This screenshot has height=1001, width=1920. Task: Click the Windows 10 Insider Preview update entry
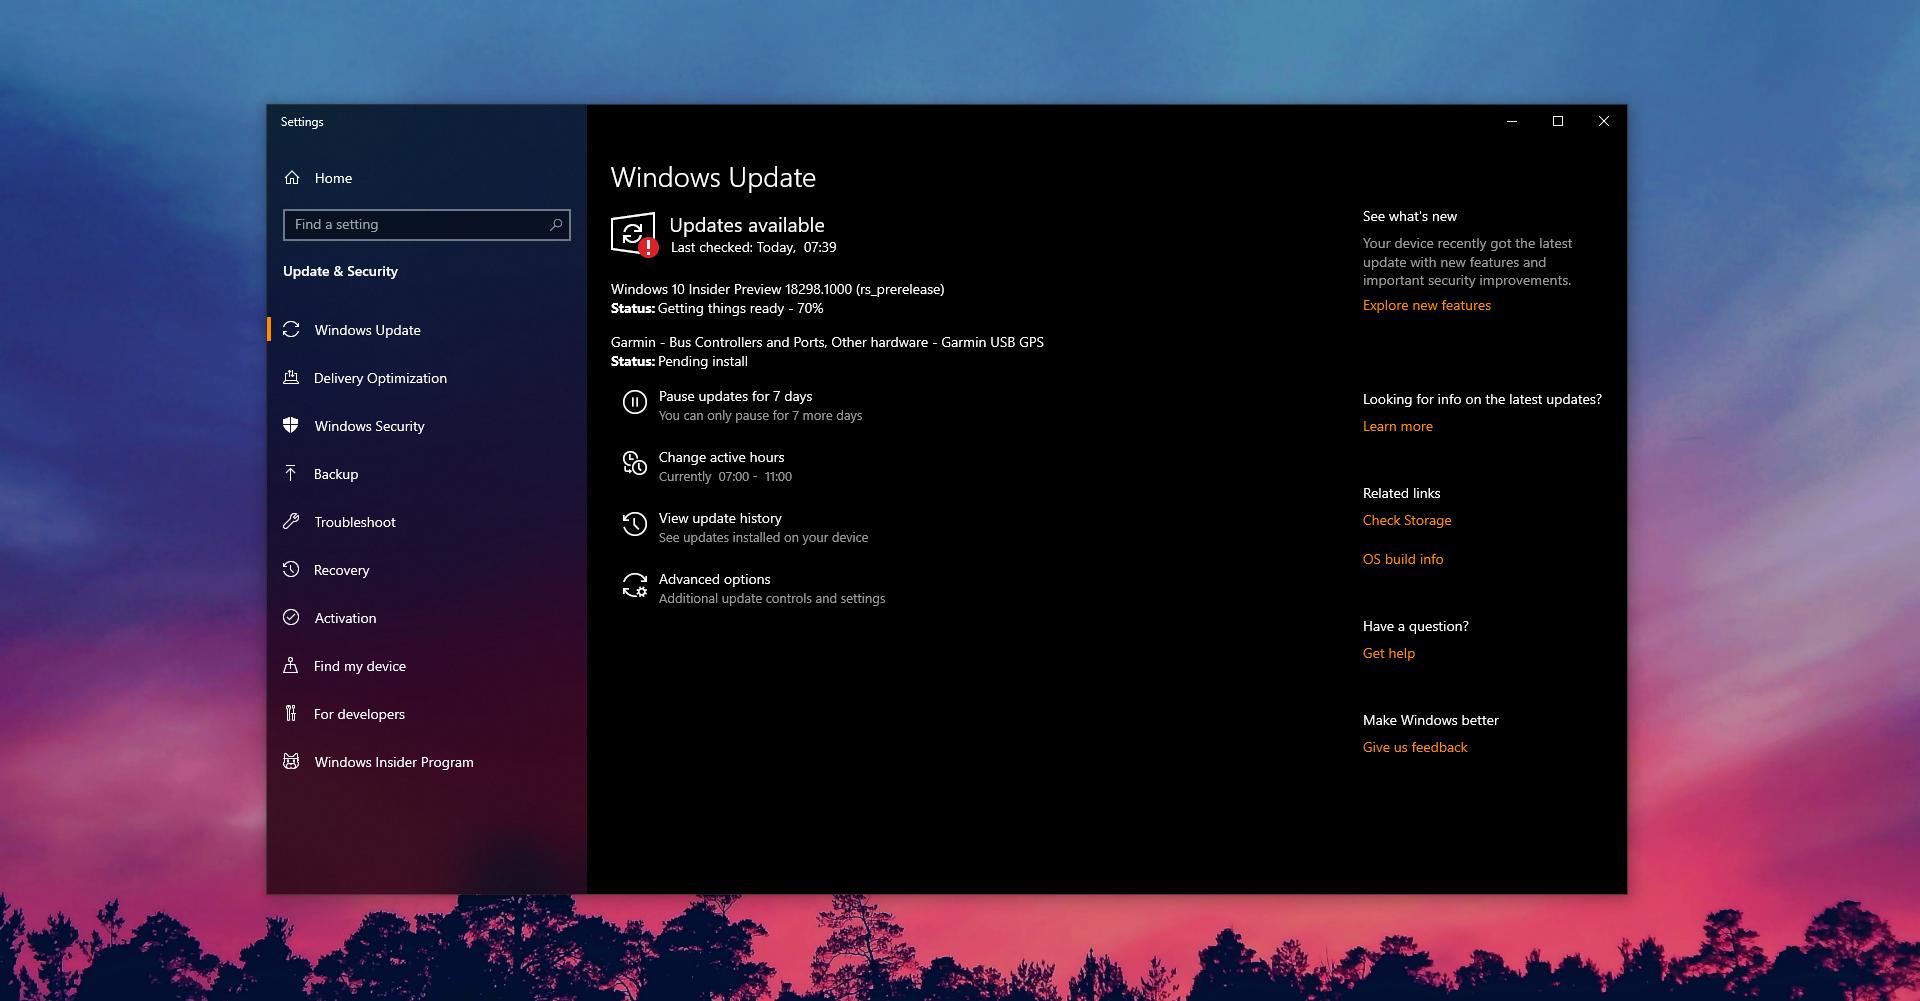(x=777, y=289)
